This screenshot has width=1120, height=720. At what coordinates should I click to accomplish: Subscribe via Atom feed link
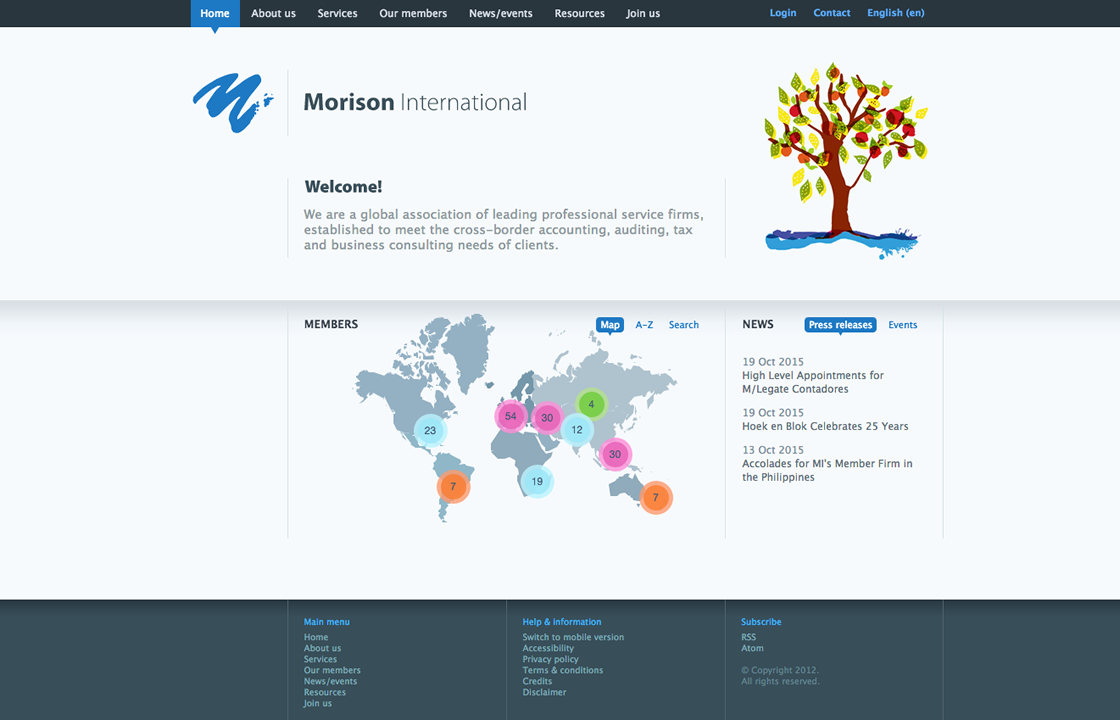pos(752,649)
